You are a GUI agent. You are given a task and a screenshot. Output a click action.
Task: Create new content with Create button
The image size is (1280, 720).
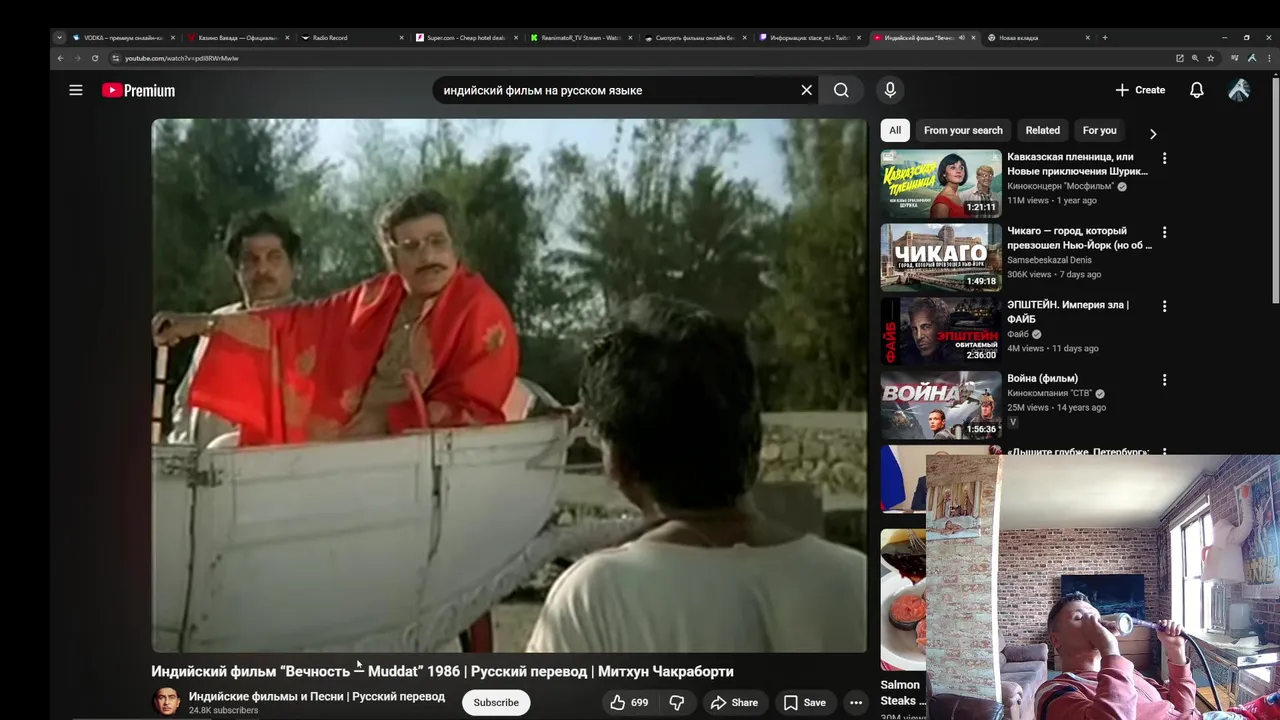click(1140, 90)
